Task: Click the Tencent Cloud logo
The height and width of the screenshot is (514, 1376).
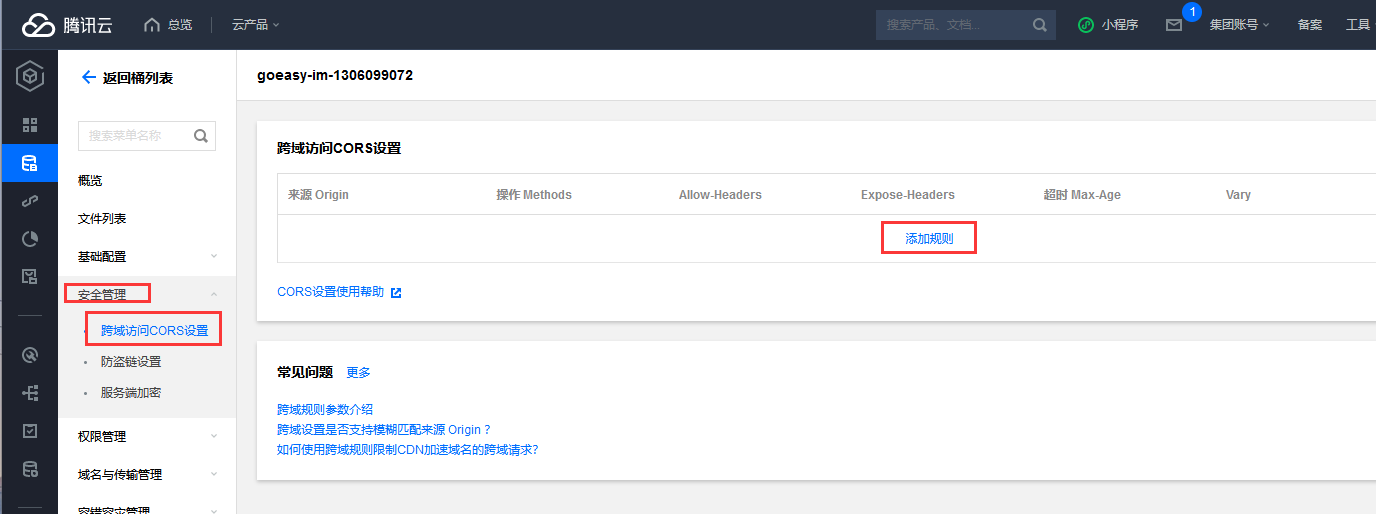Action: (67, 25)
